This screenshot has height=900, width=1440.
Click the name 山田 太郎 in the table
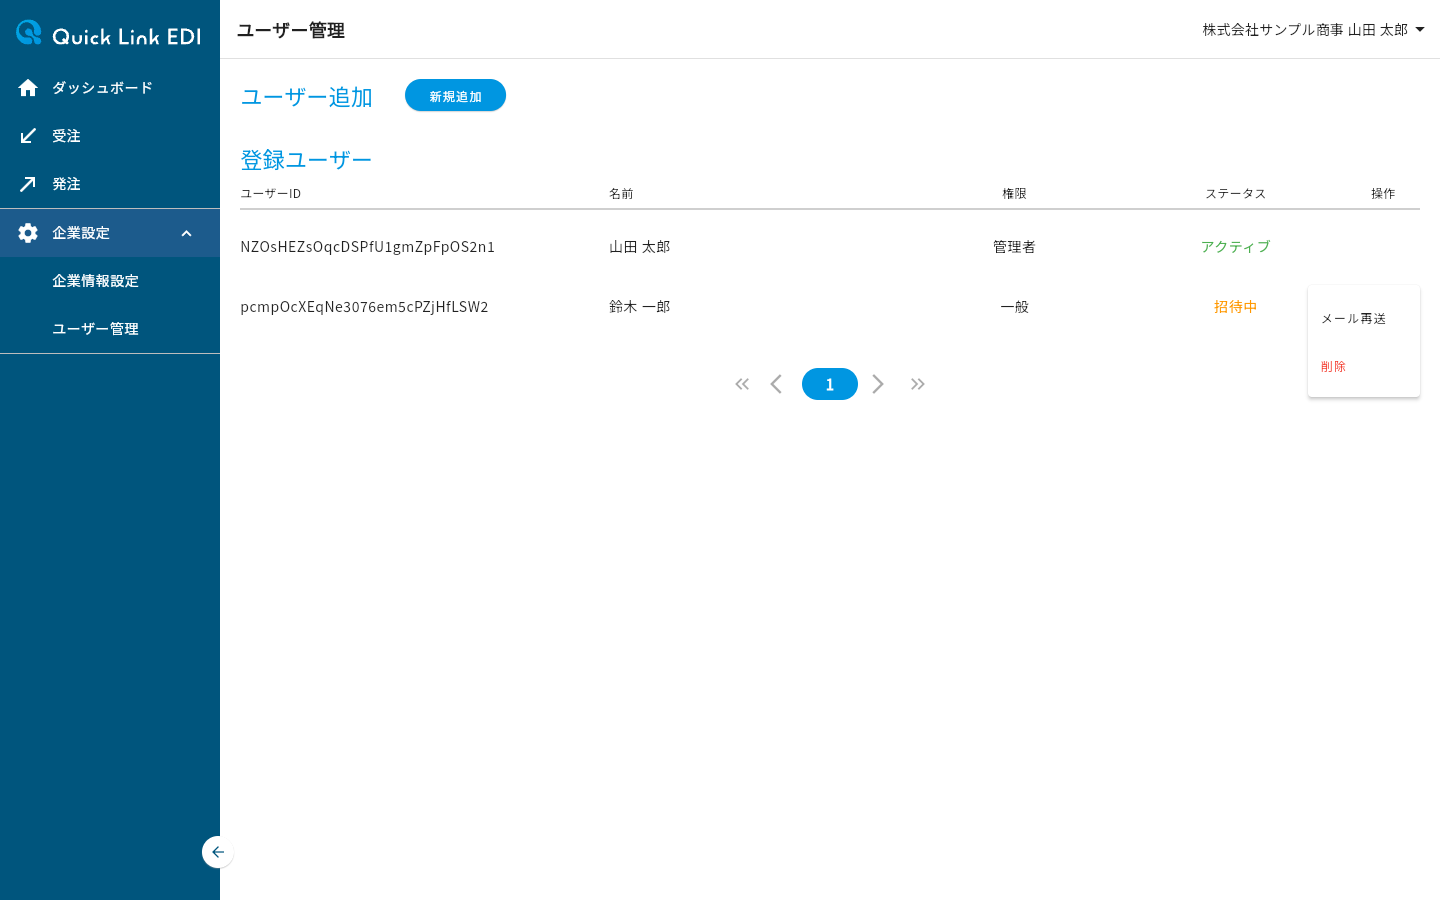[640, 247]
